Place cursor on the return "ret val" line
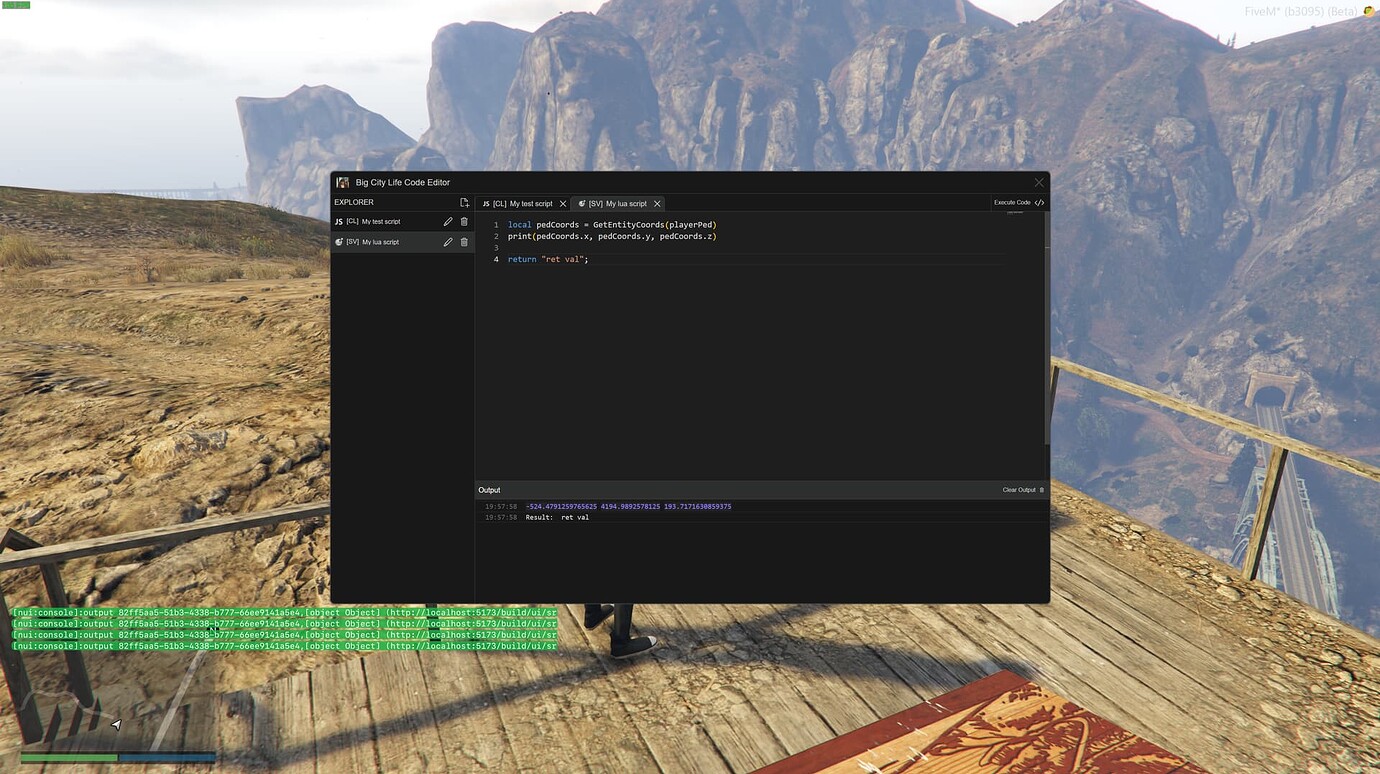 (548, 260)
